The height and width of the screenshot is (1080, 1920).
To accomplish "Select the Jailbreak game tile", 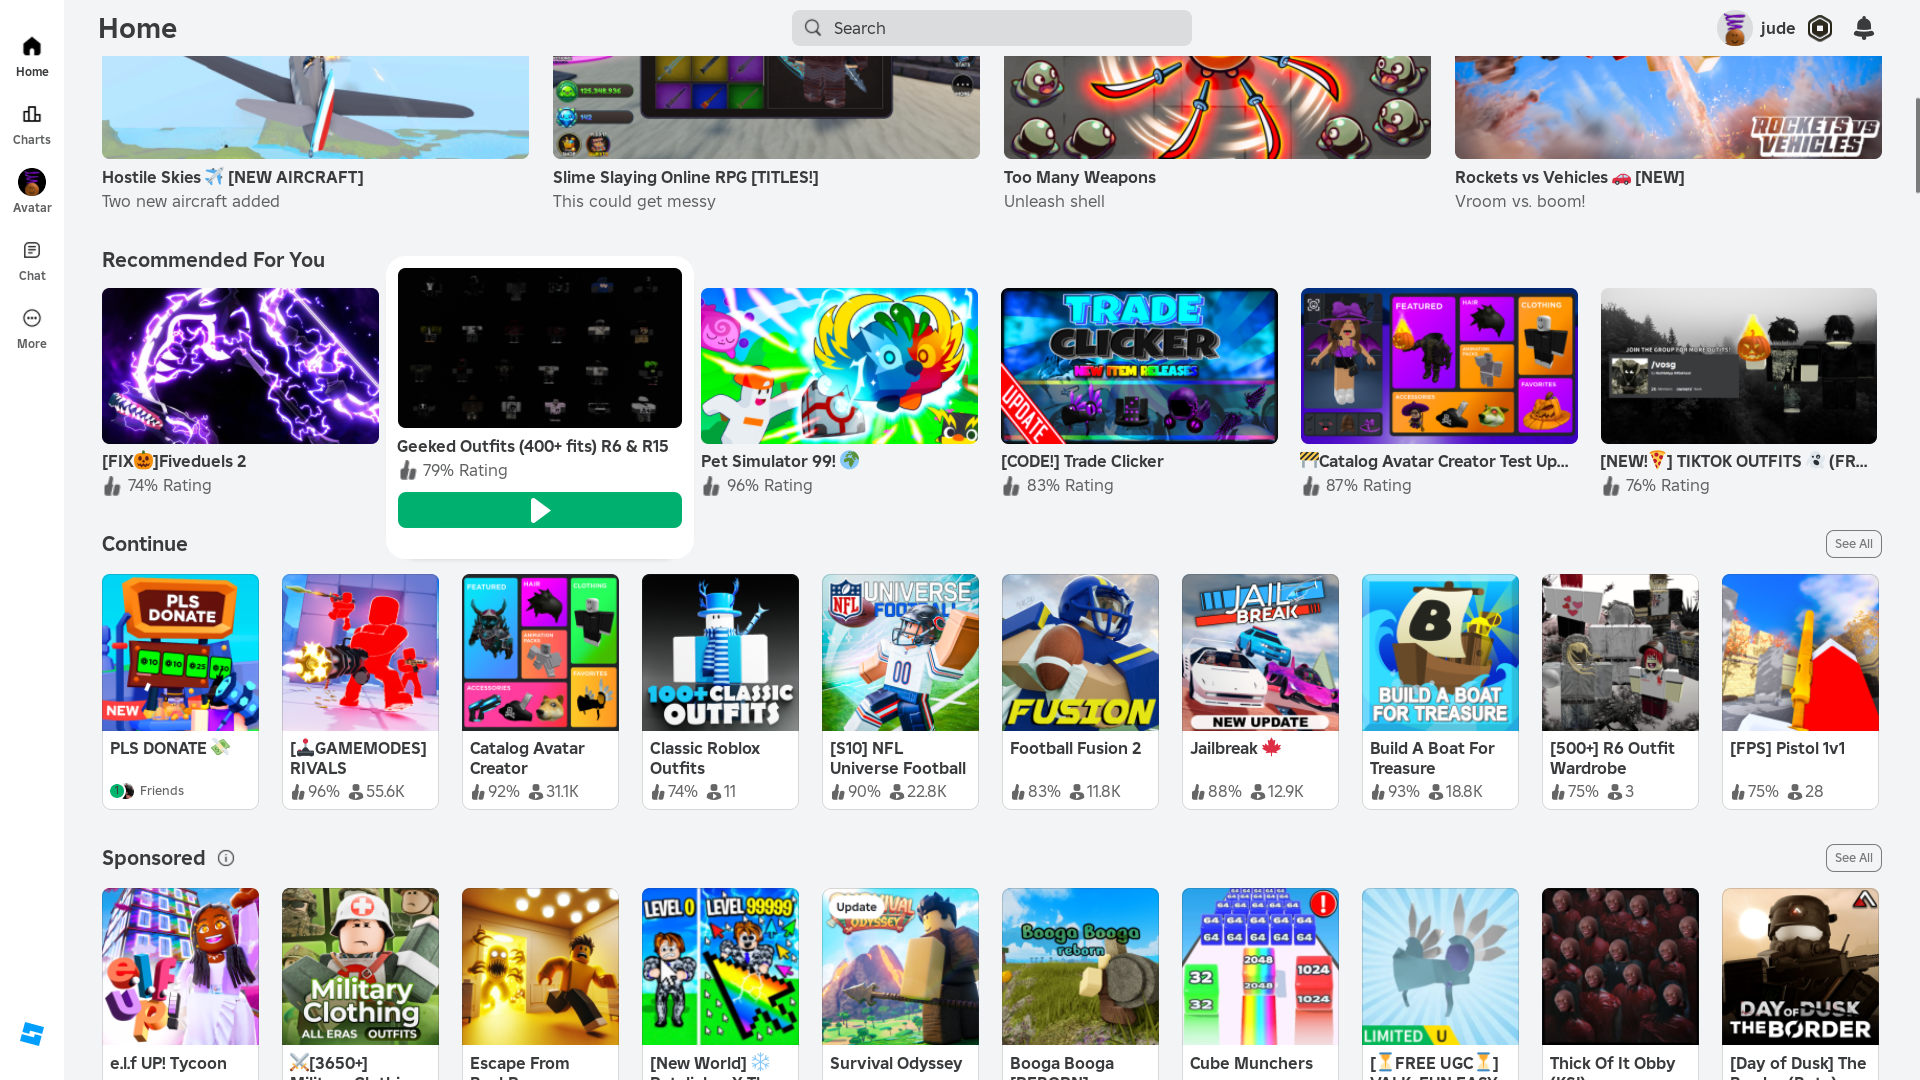I will pos(1260,652).
